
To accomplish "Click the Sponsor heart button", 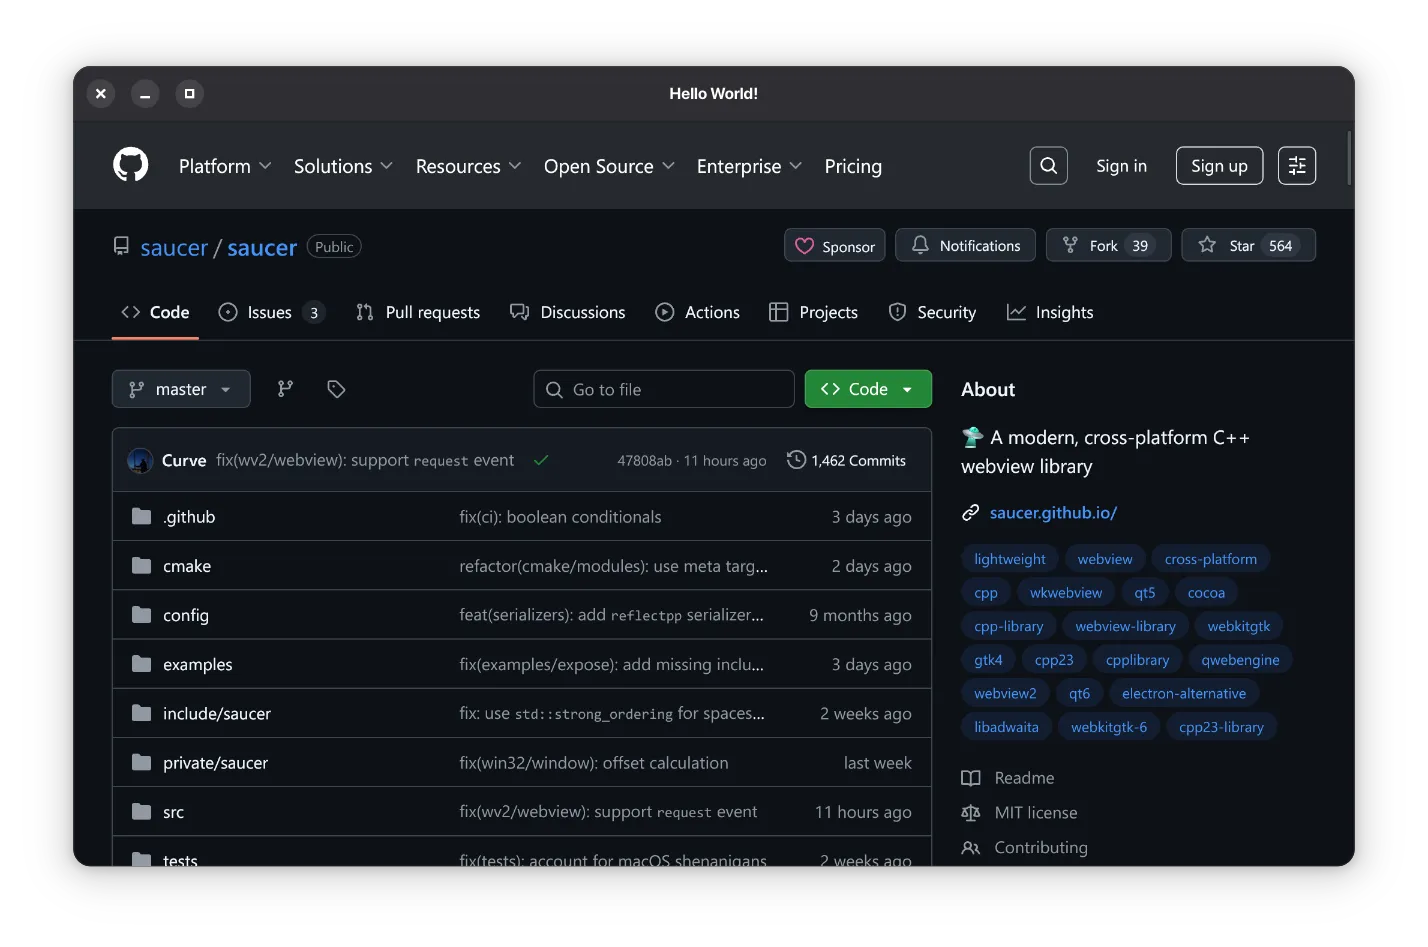I will tap(834, 246).
